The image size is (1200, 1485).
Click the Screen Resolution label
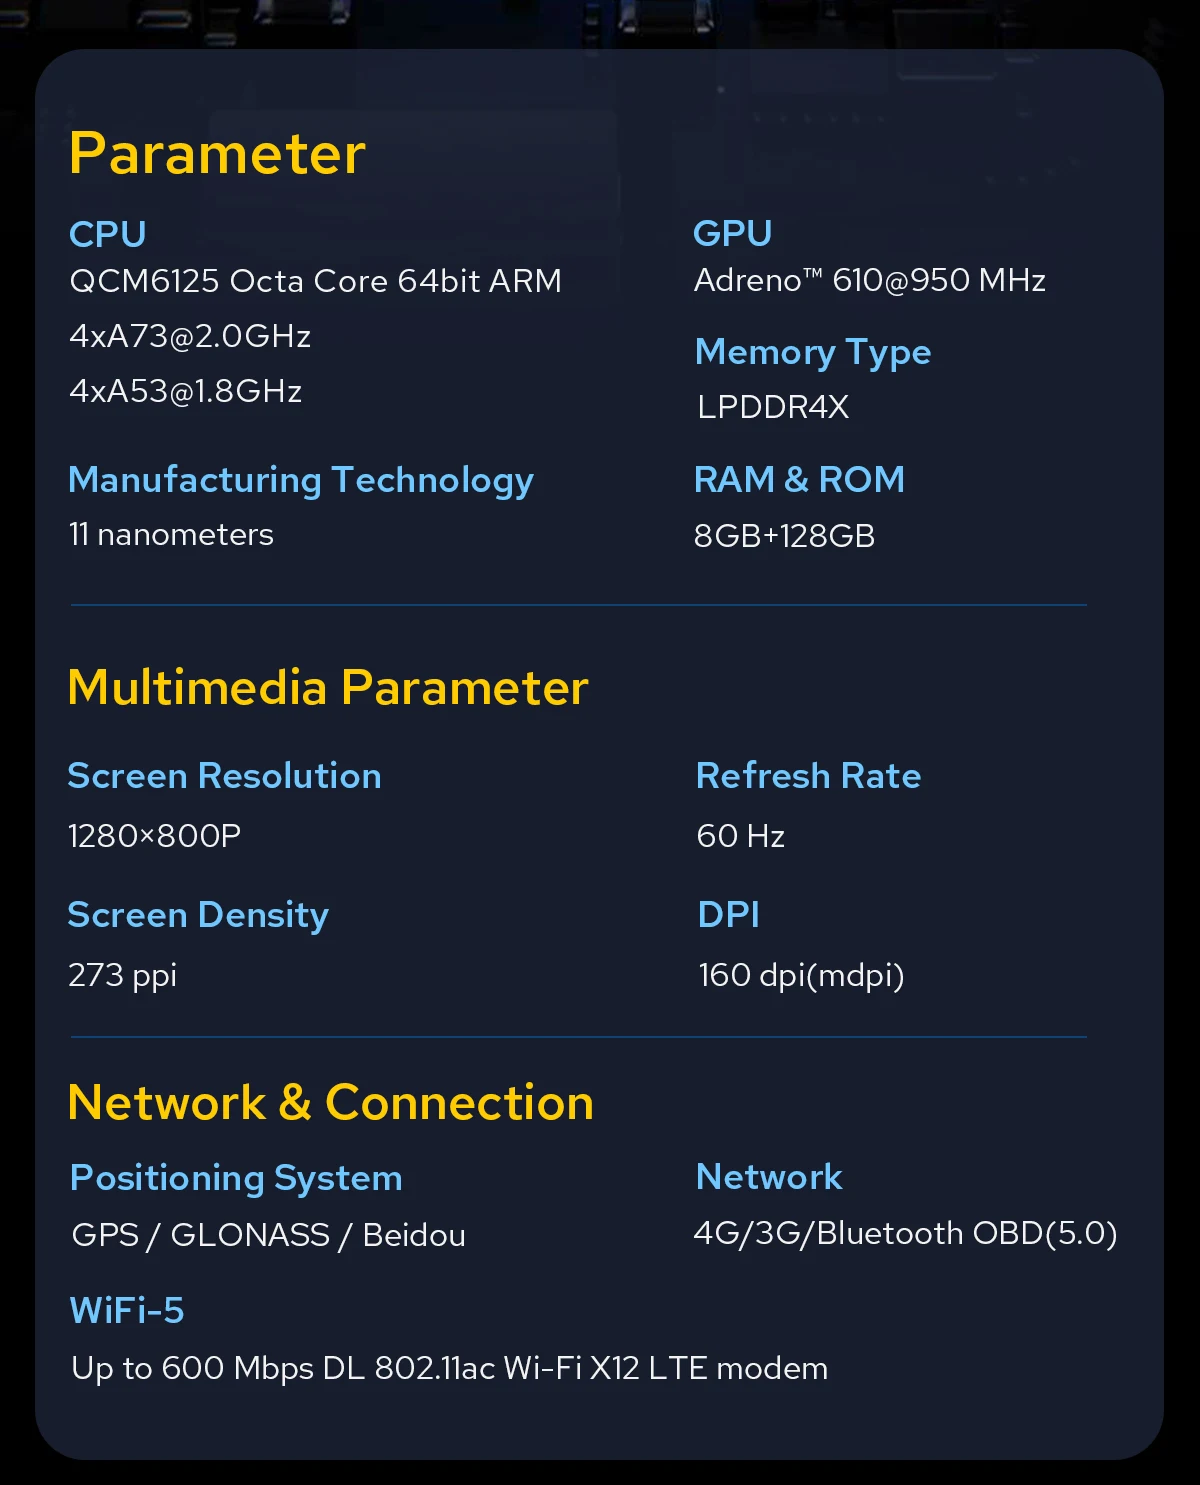(x=224, y=776)
